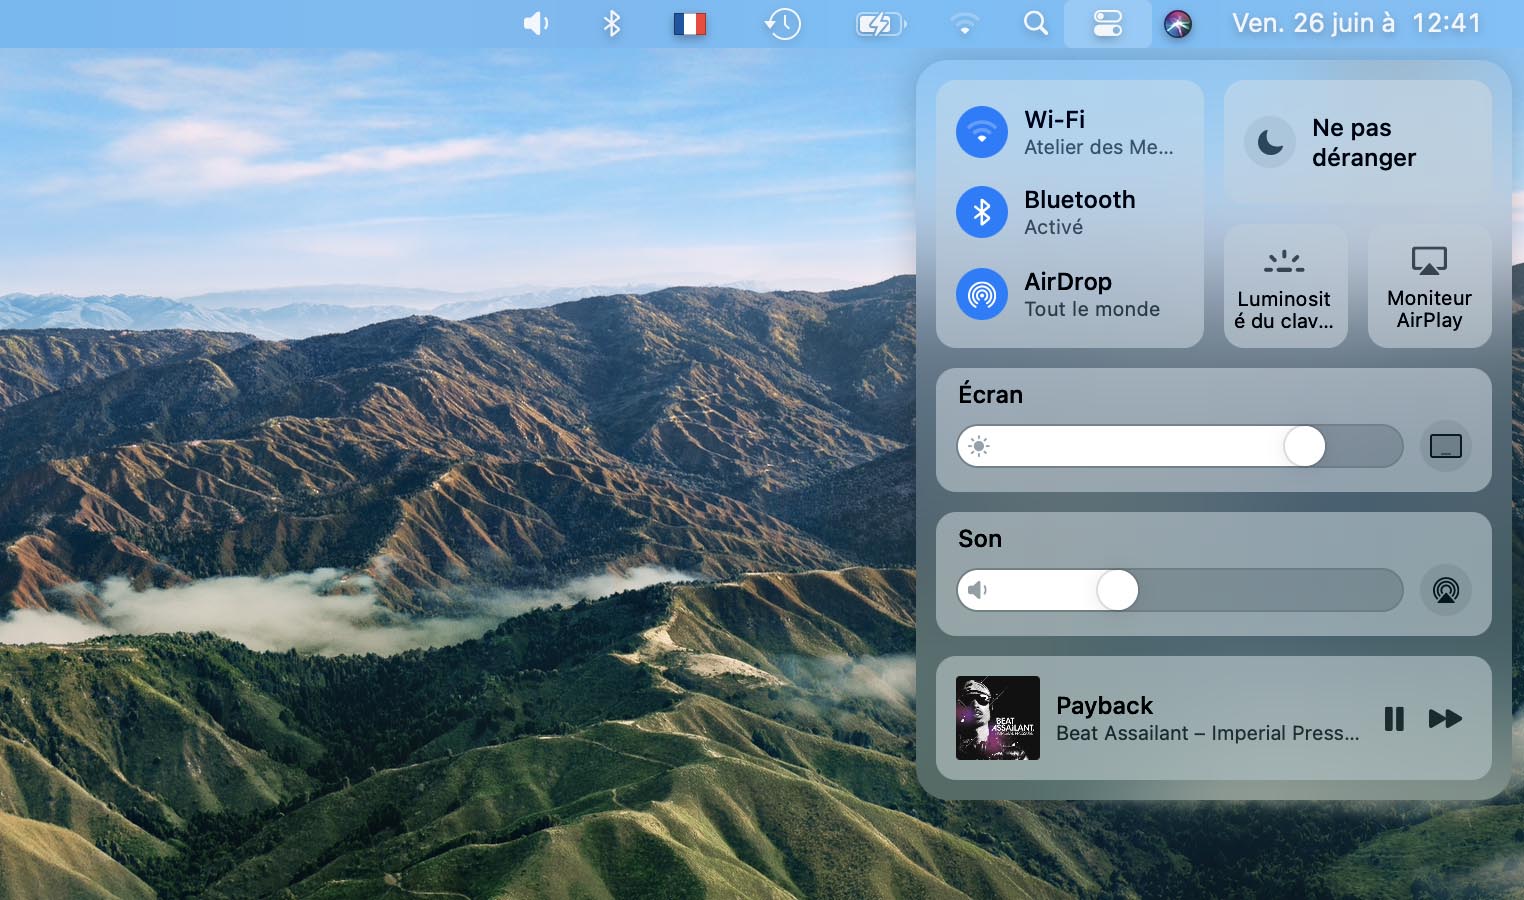1524x900 pixels.
Task: Click the Bluetooth icon in the menu bar
Action: tap(612, 23)
